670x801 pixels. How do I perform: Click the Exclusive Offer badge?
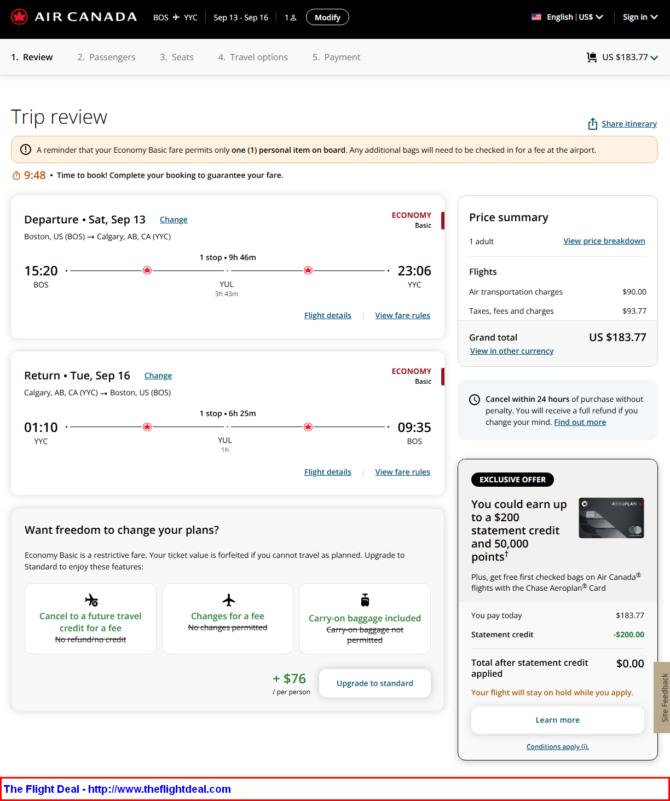[512, 480]
